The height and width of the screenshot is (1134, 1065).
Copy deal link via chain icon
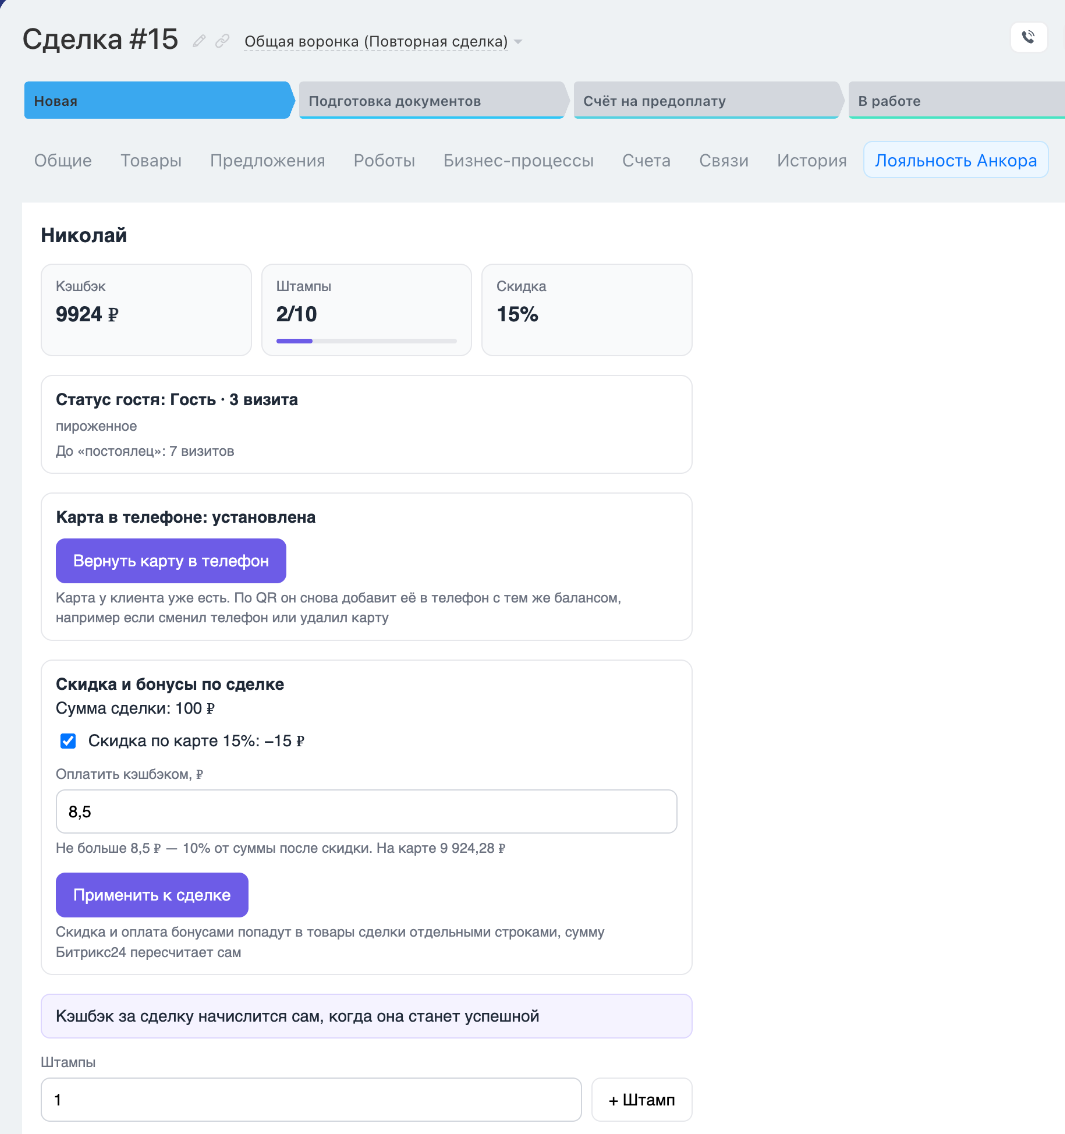(x=222, y=41)
